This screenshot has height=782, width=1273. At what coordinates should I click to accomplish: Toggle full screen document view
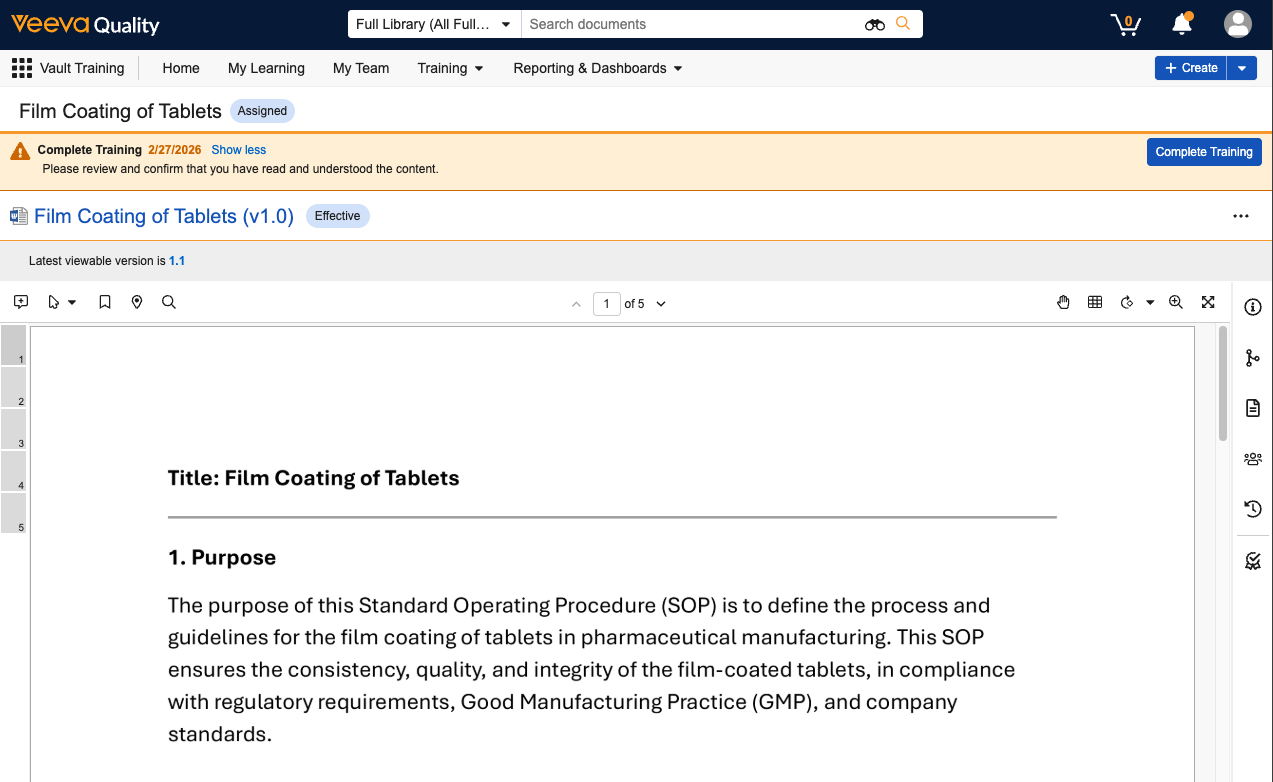[x=1208, y=302]
